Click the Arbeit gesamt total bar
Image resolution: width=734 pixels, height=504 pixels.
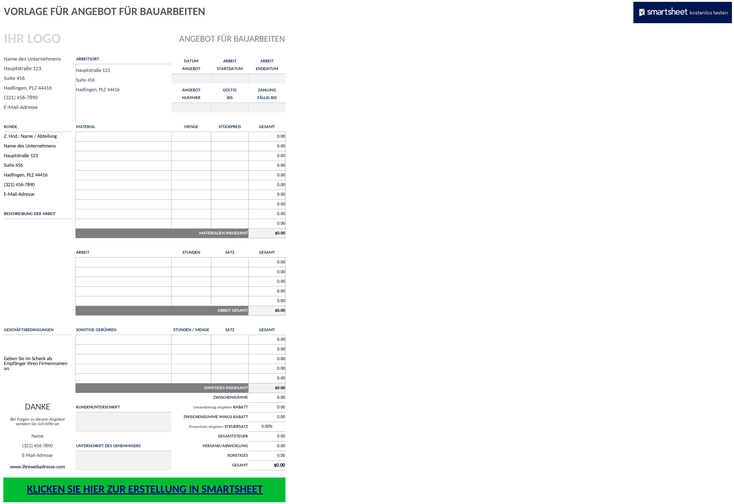[x=162, y=310]
